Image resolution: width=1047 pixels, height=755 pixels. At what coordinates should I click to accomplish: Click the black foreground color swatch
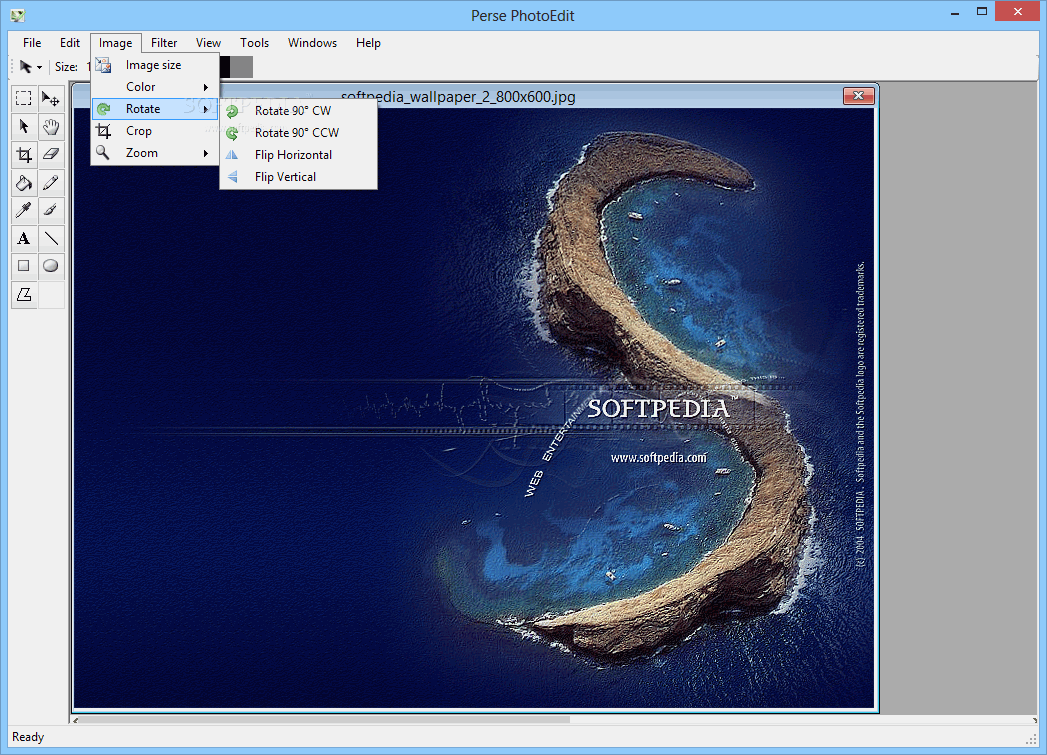coord(224,67)
